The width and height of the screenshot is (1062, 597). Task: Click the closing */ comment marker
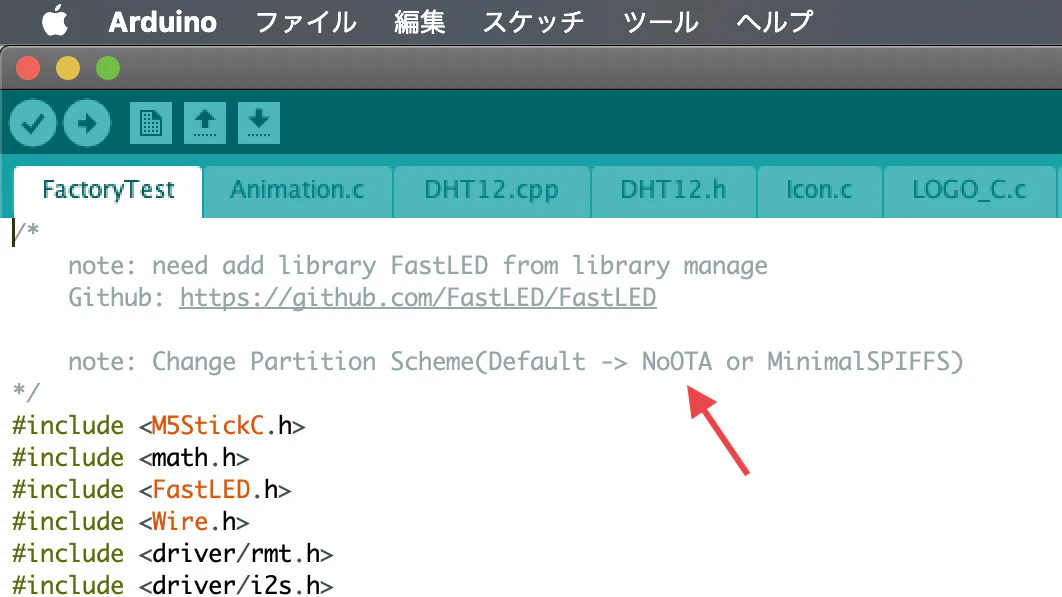point(26,392)
